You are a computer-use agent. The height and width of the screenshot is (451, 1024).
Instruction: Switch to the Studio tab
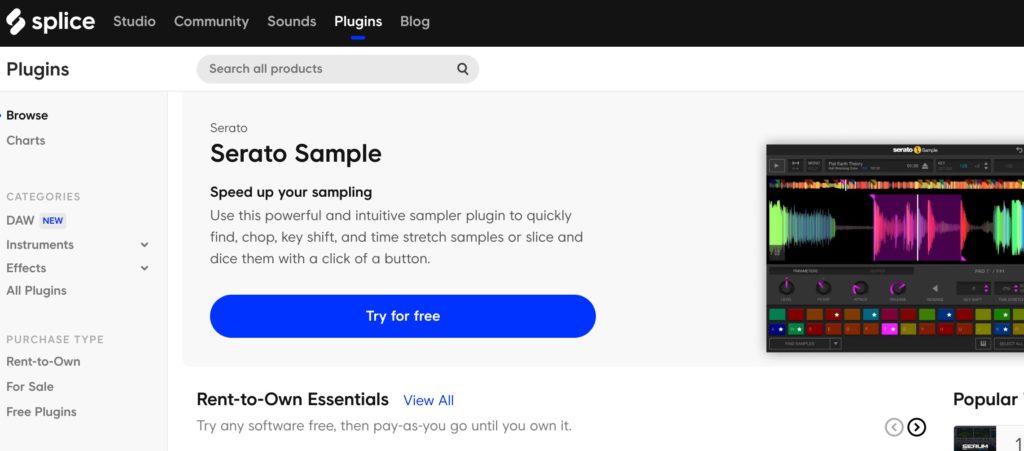pos(134,21)
